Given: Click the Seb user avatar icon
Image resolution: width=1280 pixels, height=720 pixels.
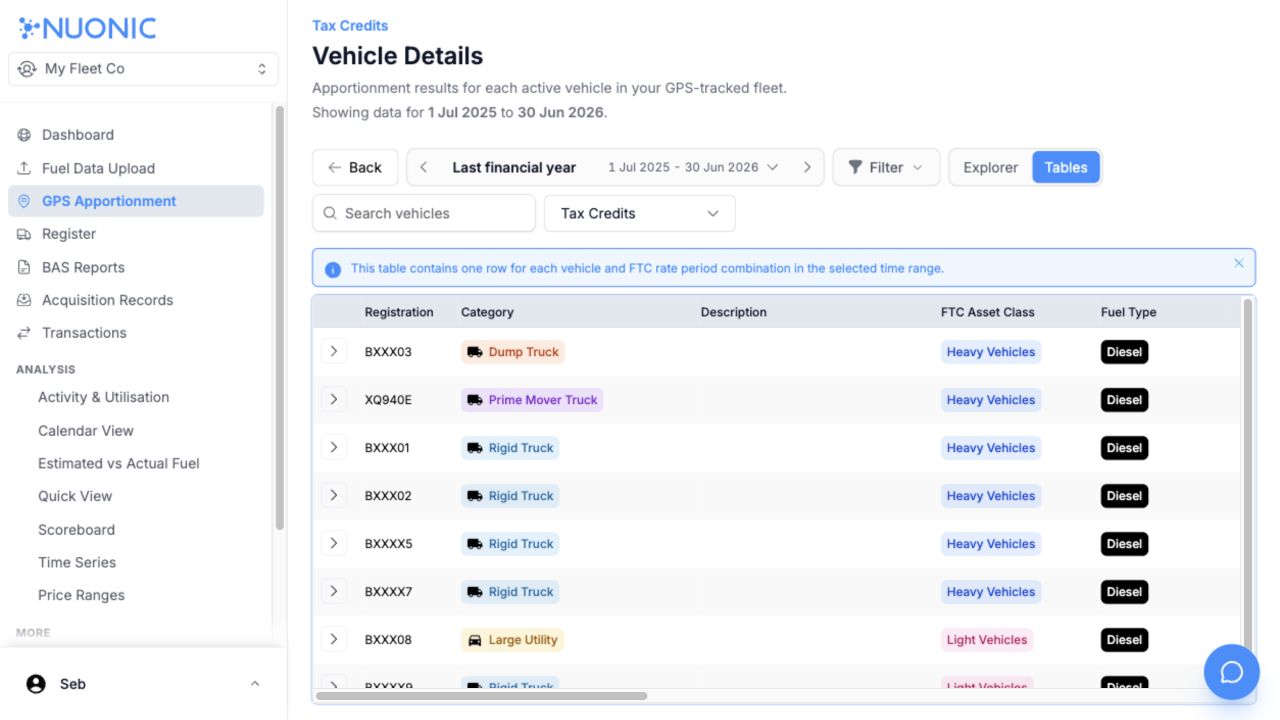Looking at the screenshot, I should click(36, 684).
